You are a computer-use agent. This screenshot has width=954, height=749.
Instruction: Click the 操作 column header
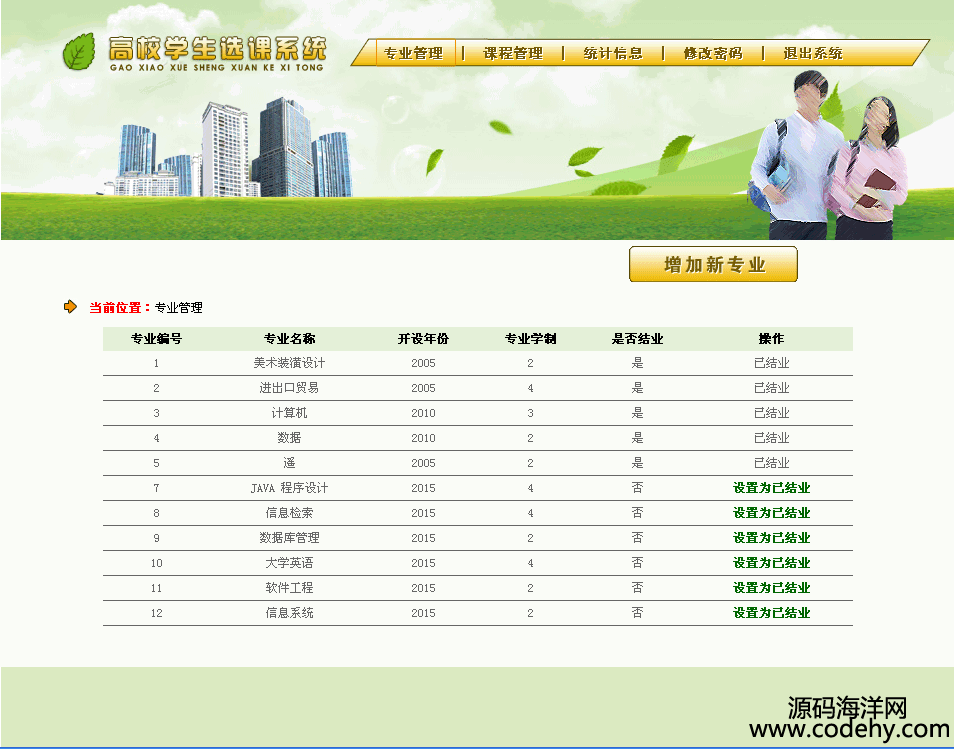click(771, 339)
